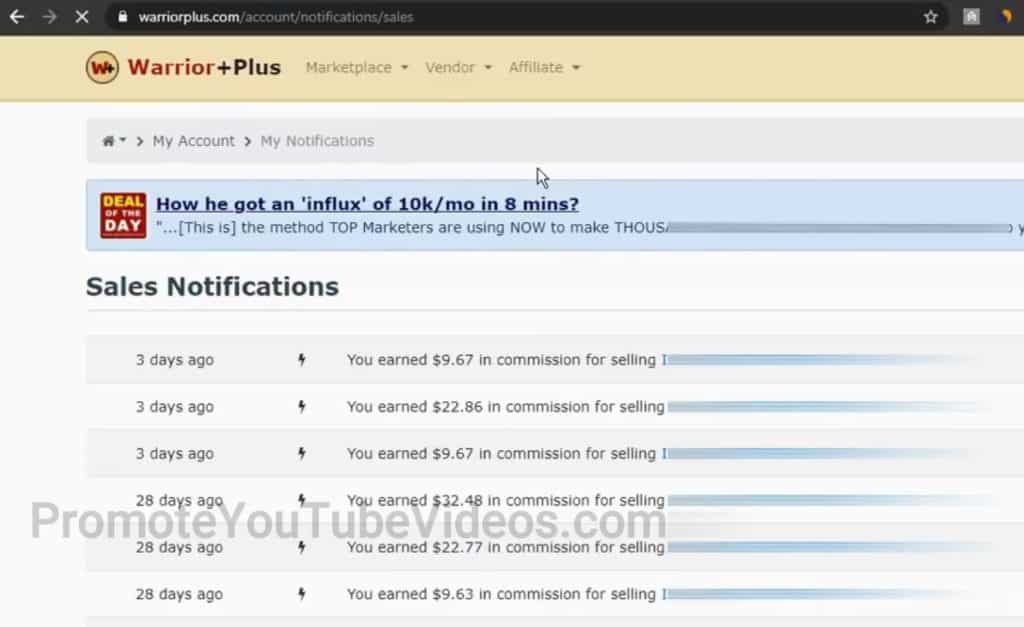The height and width of the screenshot is (627, 1024).
Task: Select third-row 'You earned $9.67' notification text
Action: coord(501,453)
